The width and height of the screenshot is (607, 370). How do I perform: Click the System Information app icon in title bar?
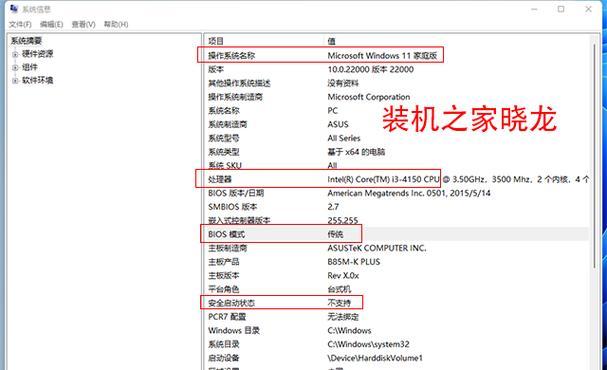[14, 9]
